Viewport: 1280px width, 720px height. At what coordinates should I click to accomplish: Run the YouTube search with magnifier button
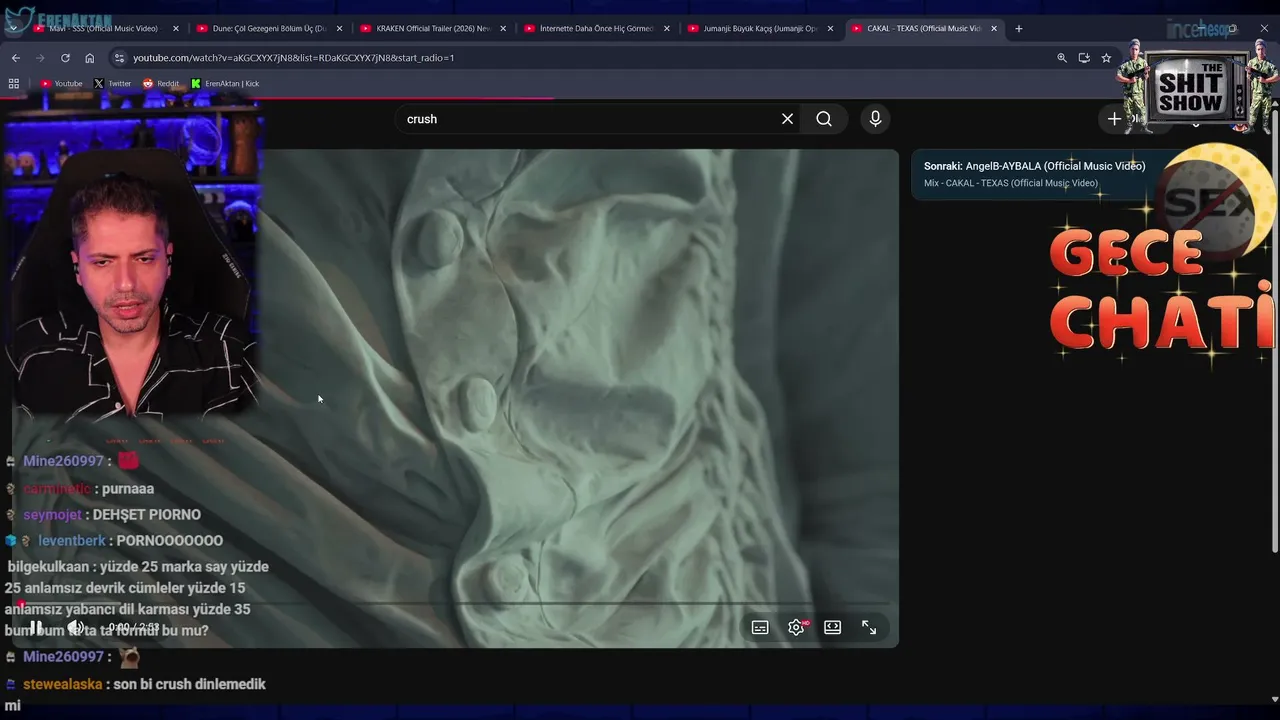click(824, 119)
